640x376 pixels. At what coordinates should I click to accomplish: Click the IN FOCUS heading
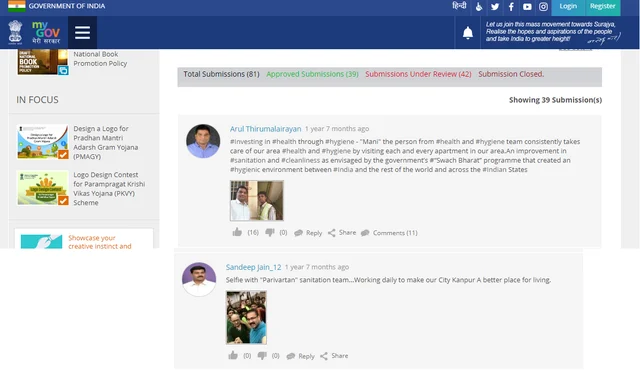[38, 100]
